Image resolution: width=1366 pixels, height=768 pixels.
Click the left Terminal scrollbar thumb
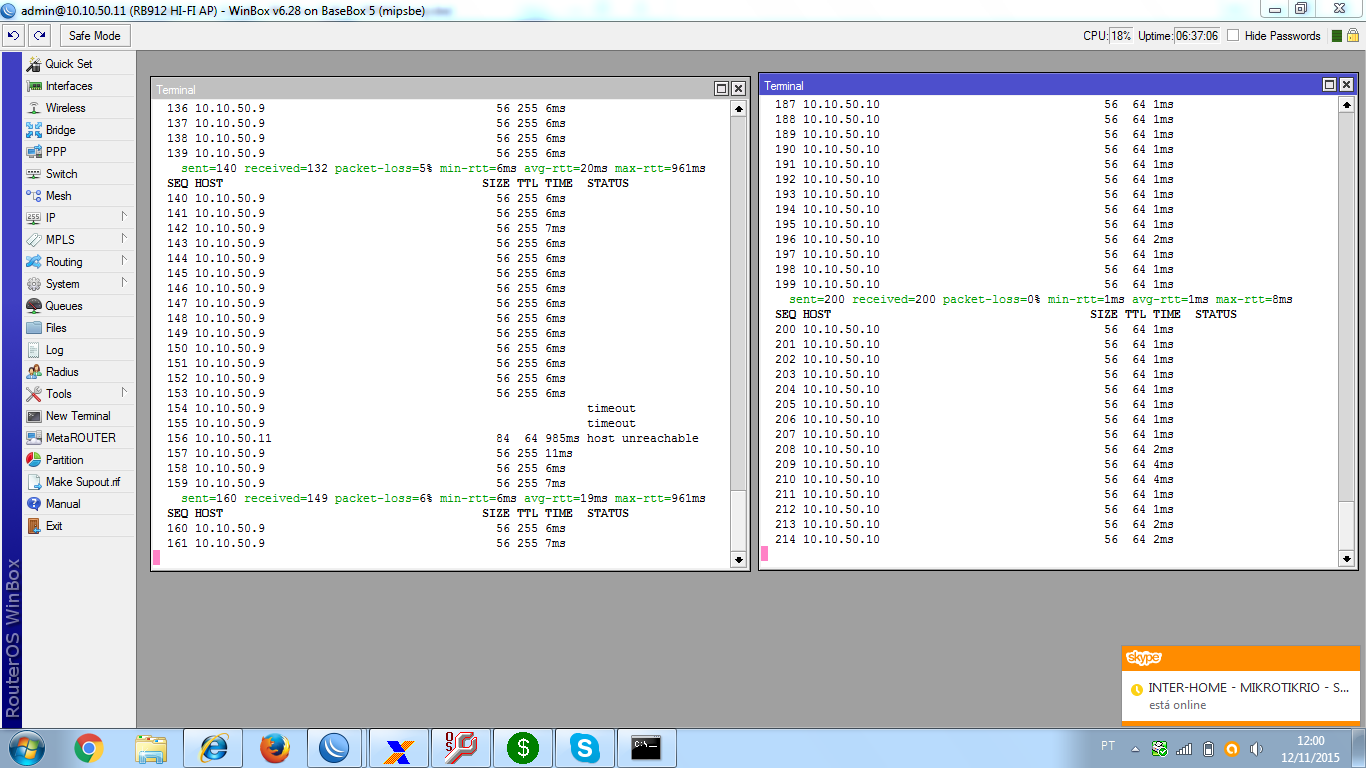pos(739,521)
